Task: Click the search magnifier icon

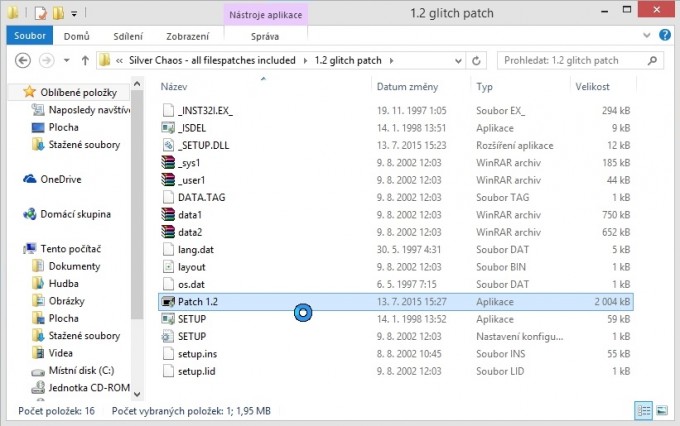Action: coord(652,61)
